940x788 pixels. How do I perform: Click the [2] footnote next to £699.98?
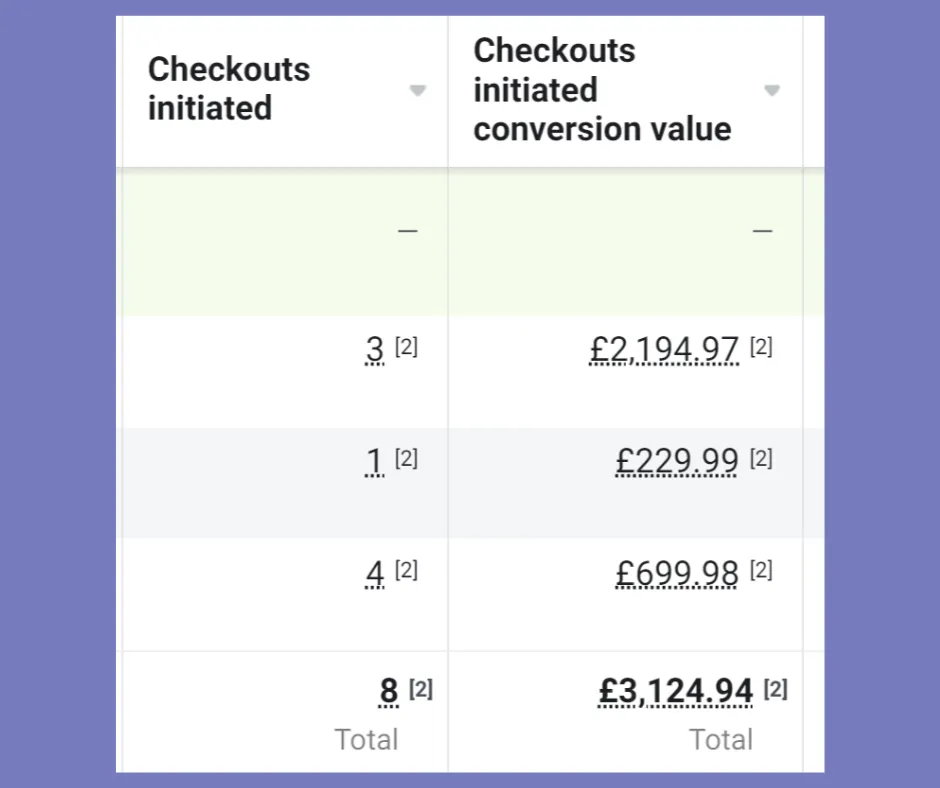click(x=761, y=570)
